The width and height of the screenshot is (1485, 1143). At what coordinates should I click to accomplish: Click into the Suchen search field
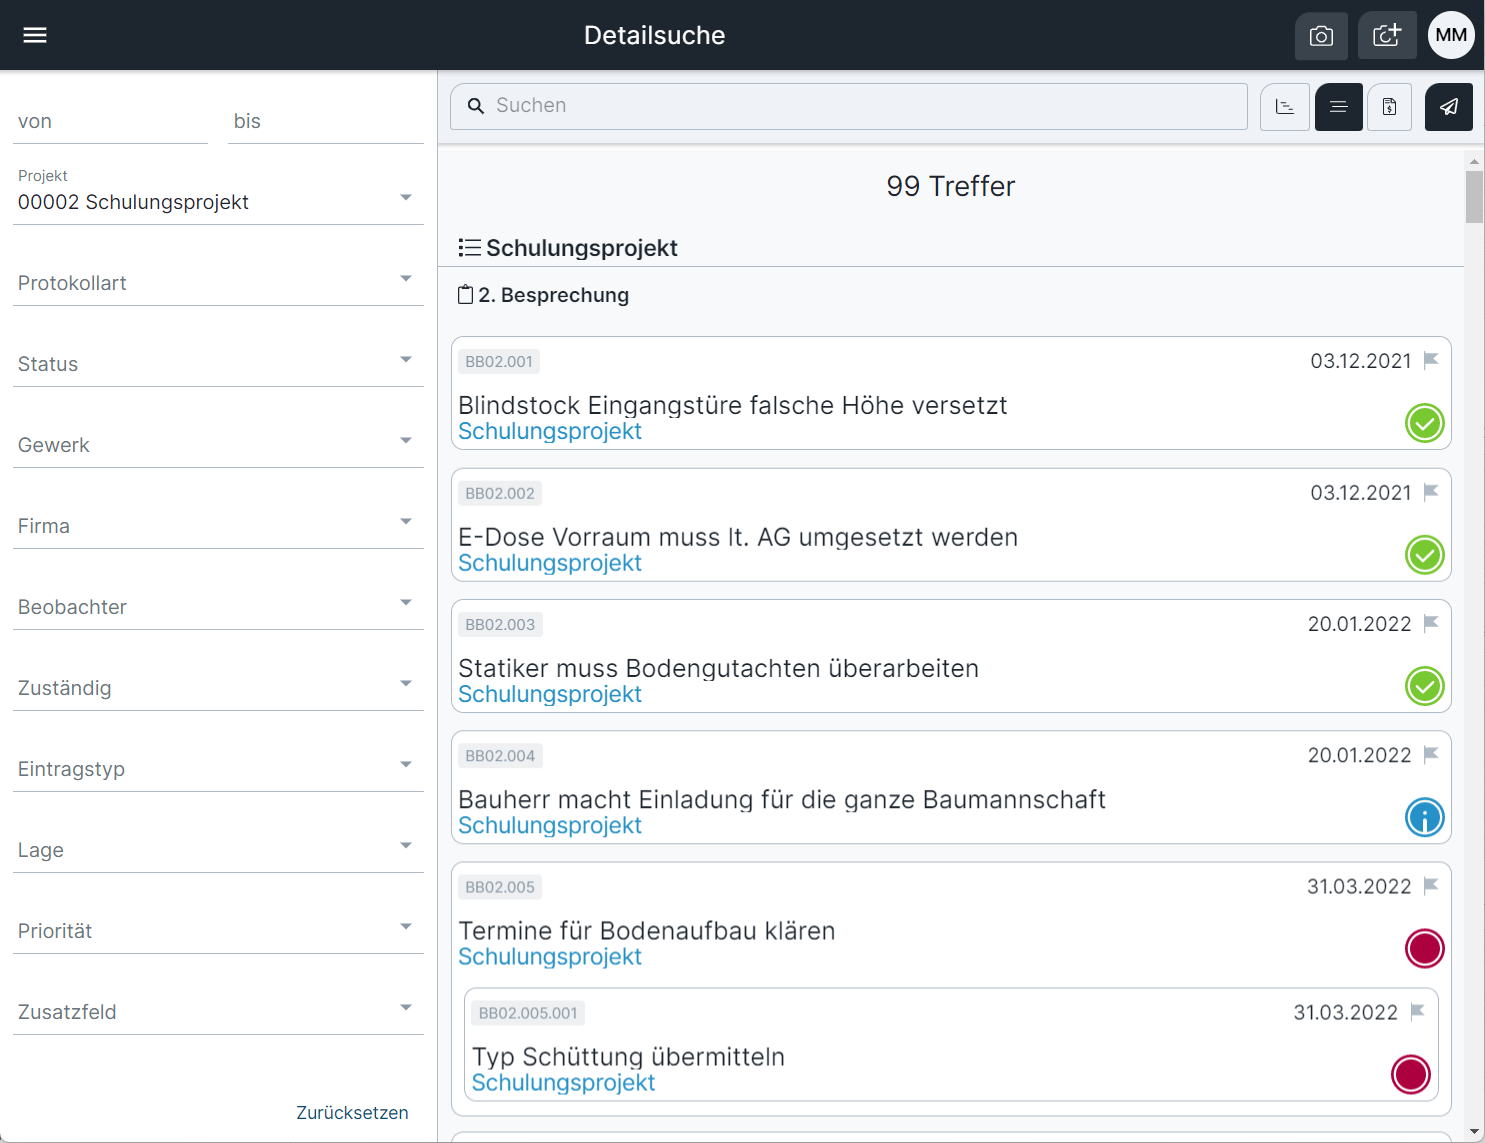(x=849, y=106)
